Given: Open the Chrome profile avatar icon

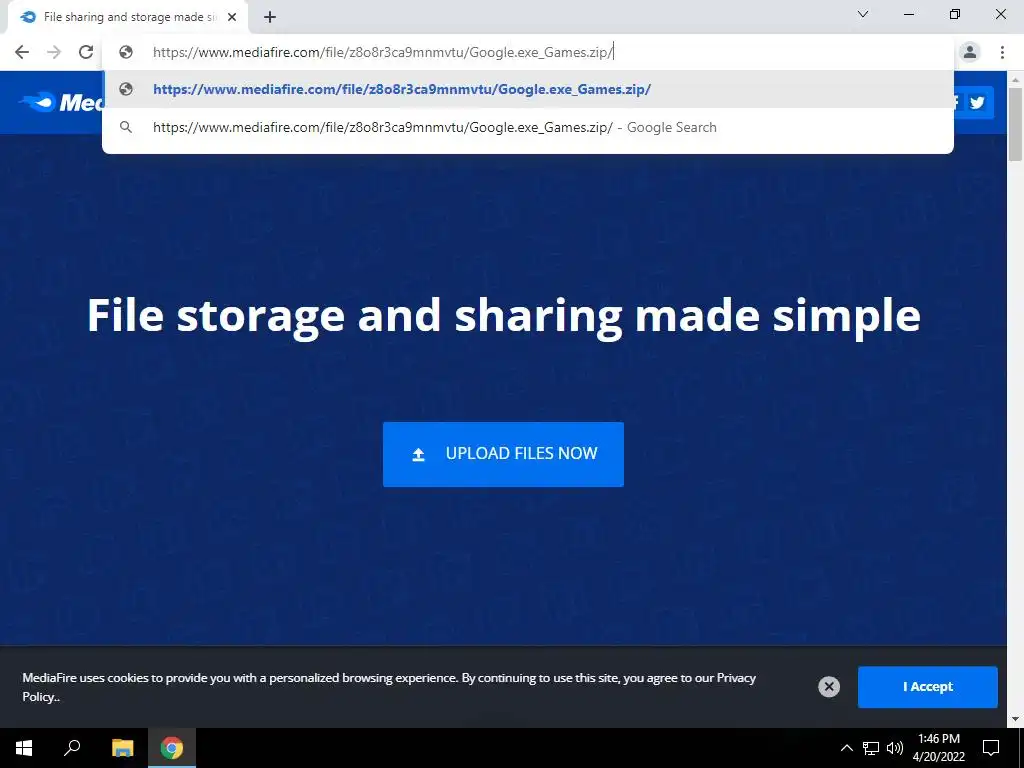Looking at the screenshot, I should pyautogui.click(x=970, y=52).
